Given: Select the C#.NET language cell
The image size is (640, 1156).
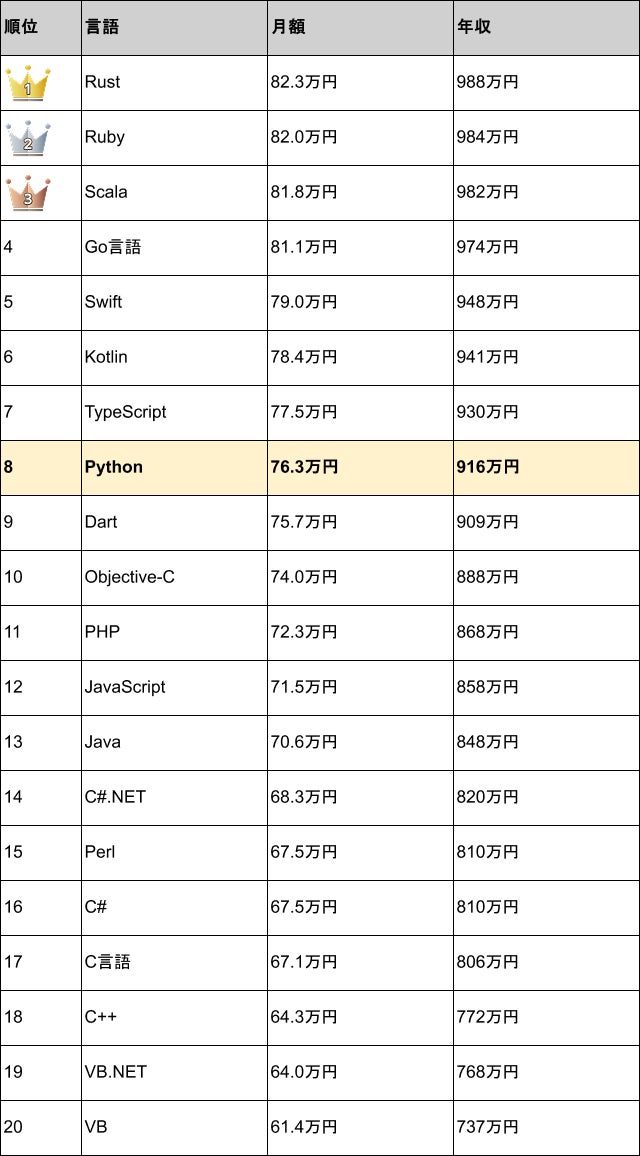Looking at the screenshot, I should pyautogui.click(x=174, y=798).
